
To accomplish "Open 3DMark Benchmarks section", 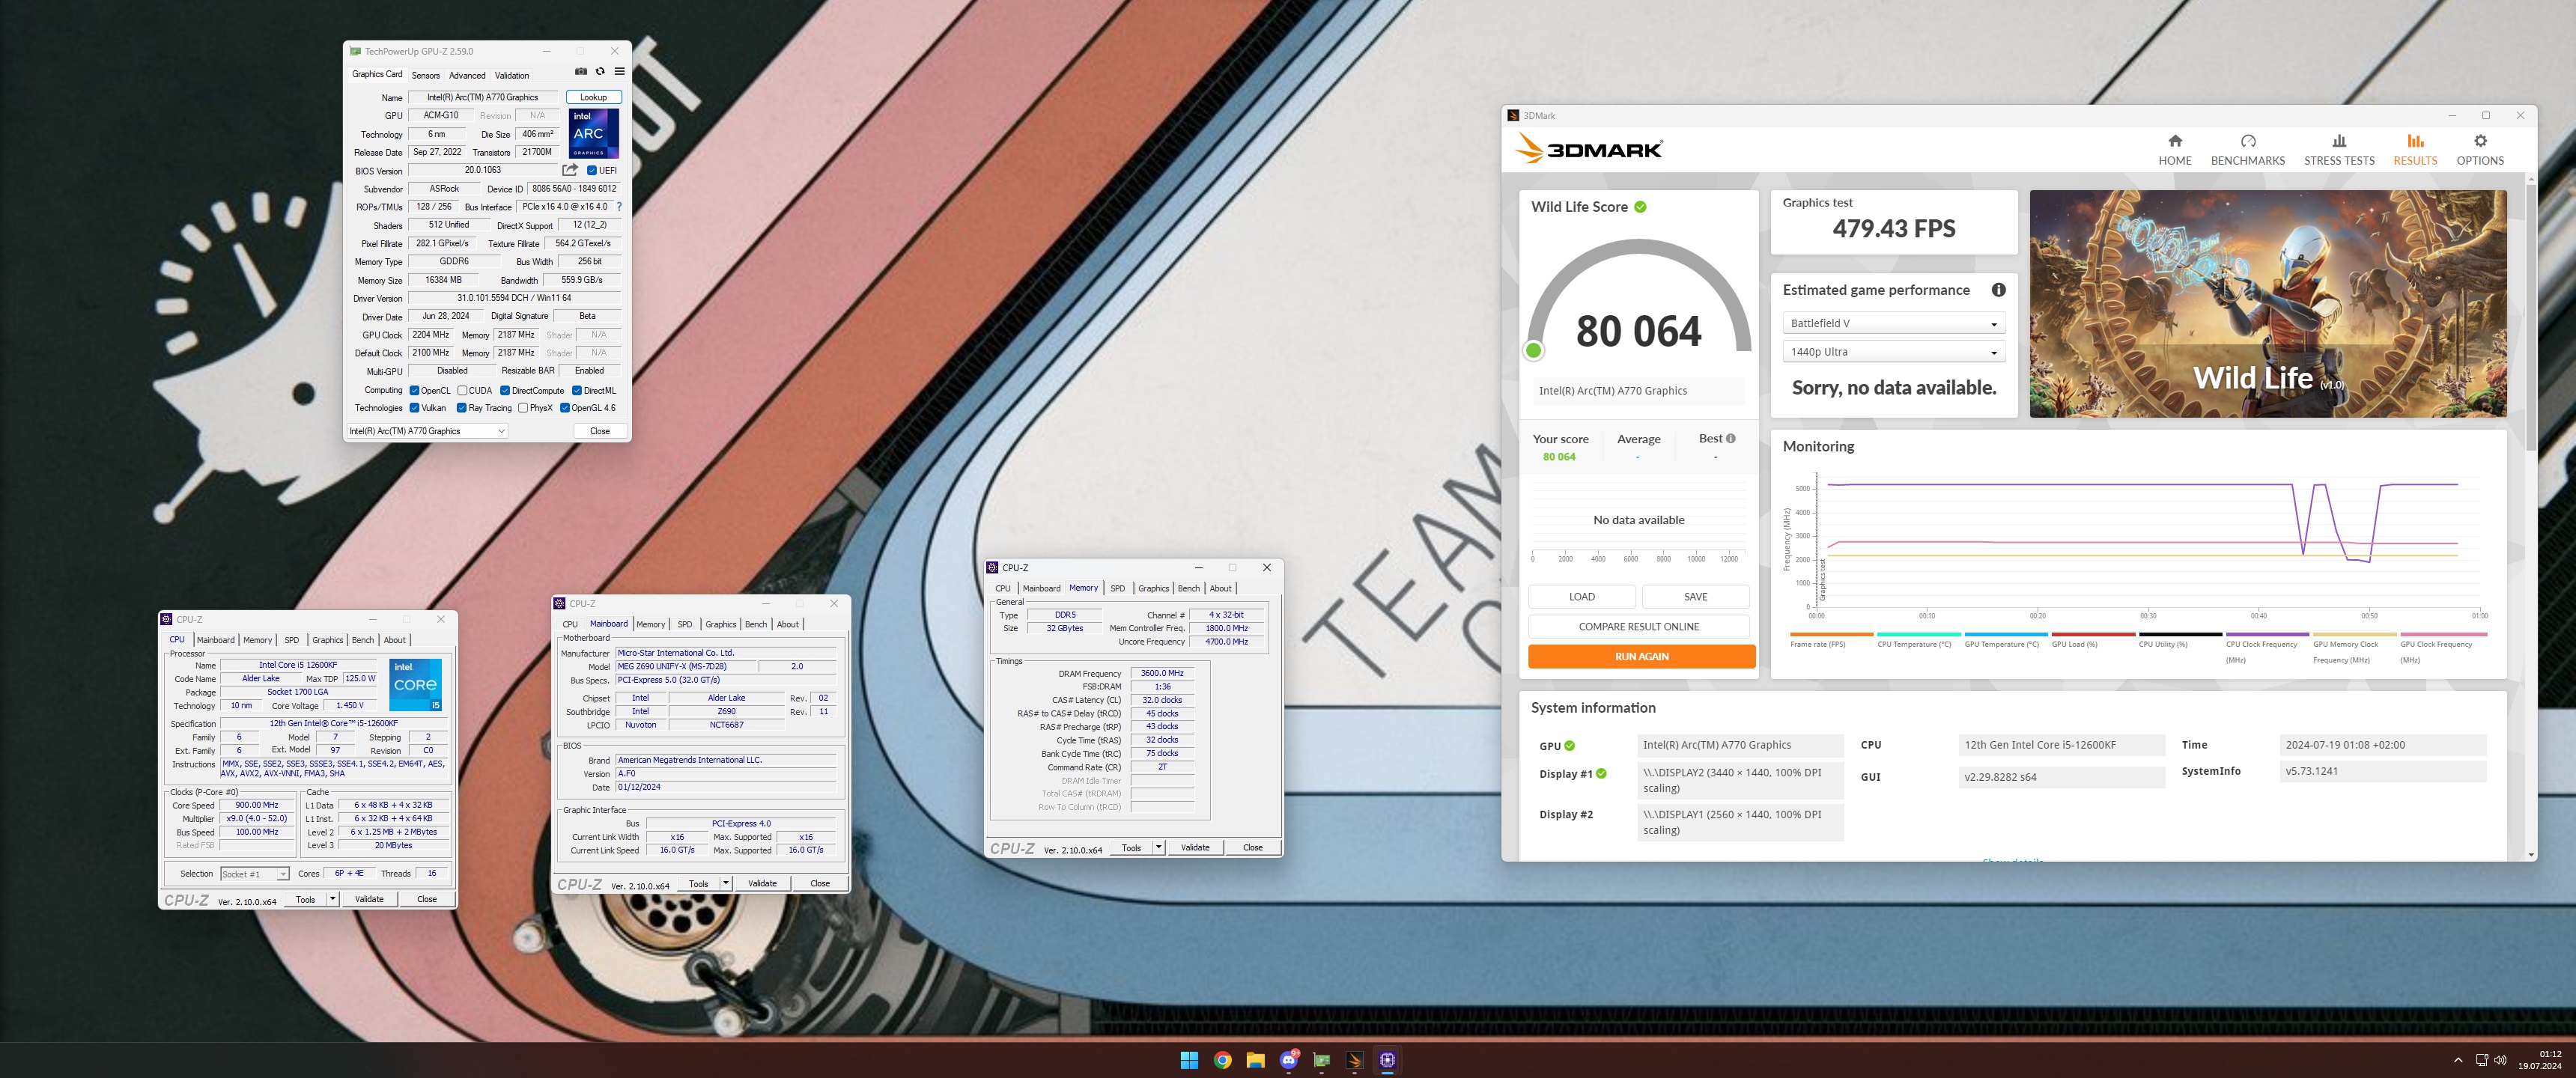I will tap(2247, 149).
